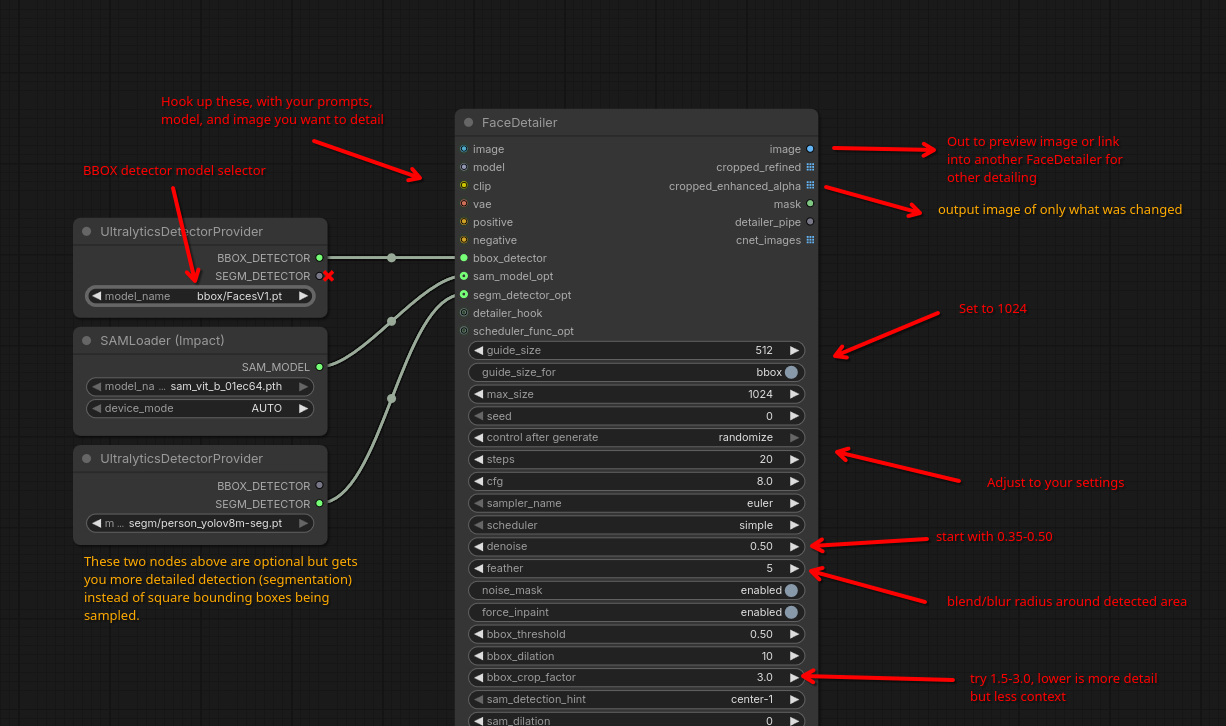Click the BBOX_DETECTOR output socket on top node

pos(319,258)
